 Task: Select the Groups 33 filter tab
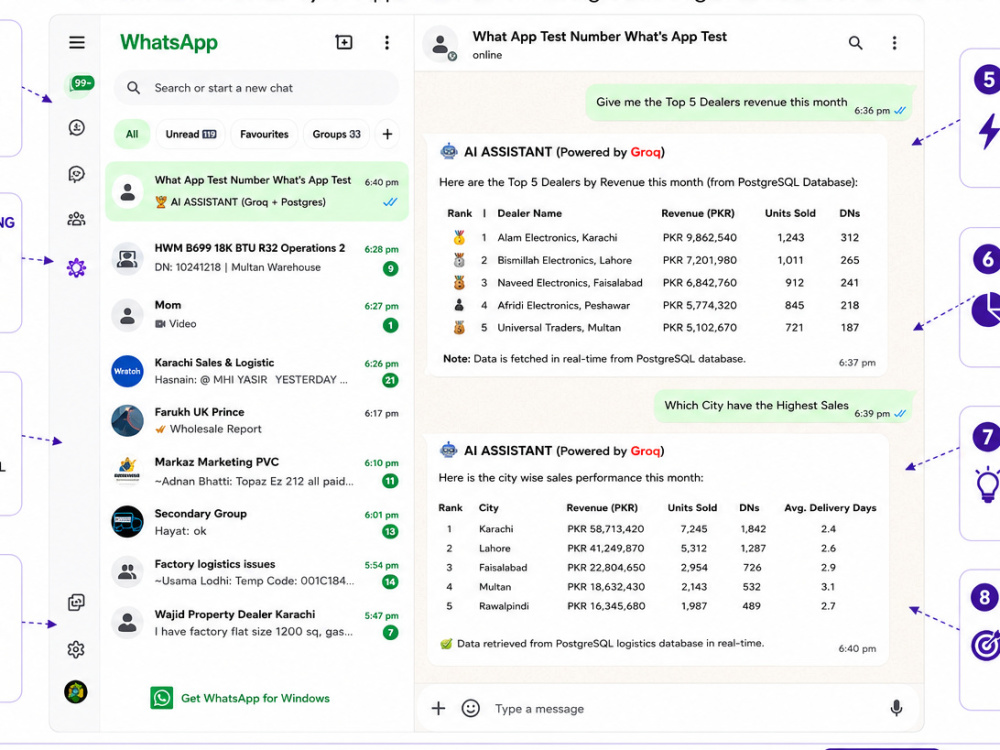pos(336,134)
